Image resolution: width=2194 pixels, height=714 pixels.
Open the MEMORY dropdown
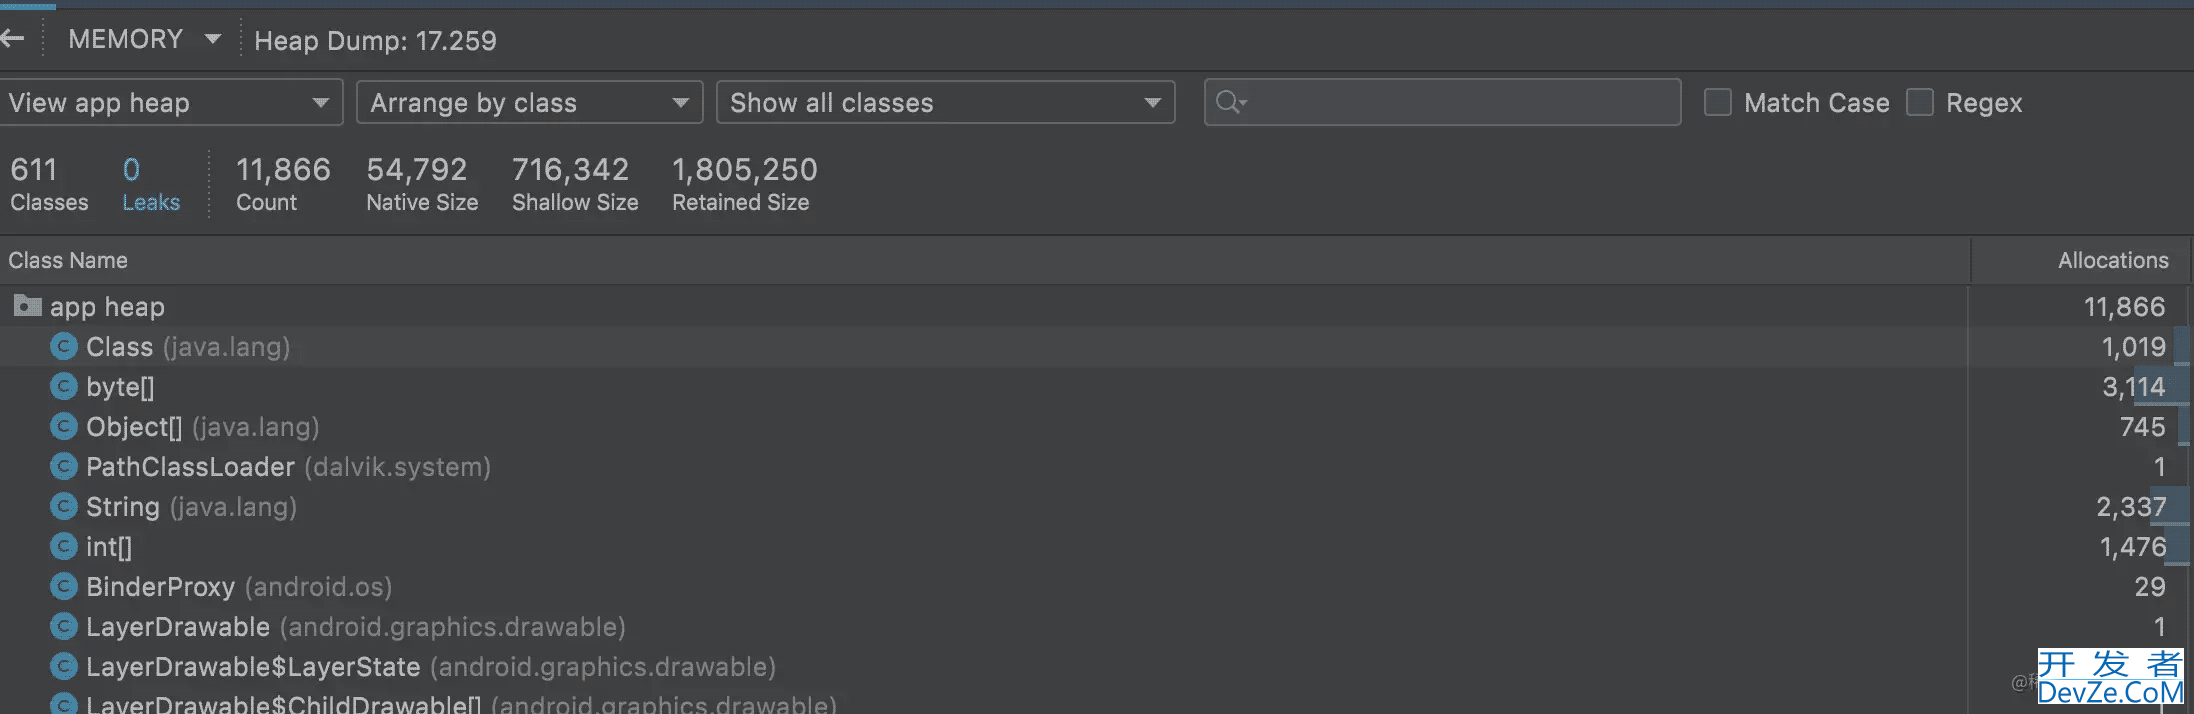(x=144, y=39)
